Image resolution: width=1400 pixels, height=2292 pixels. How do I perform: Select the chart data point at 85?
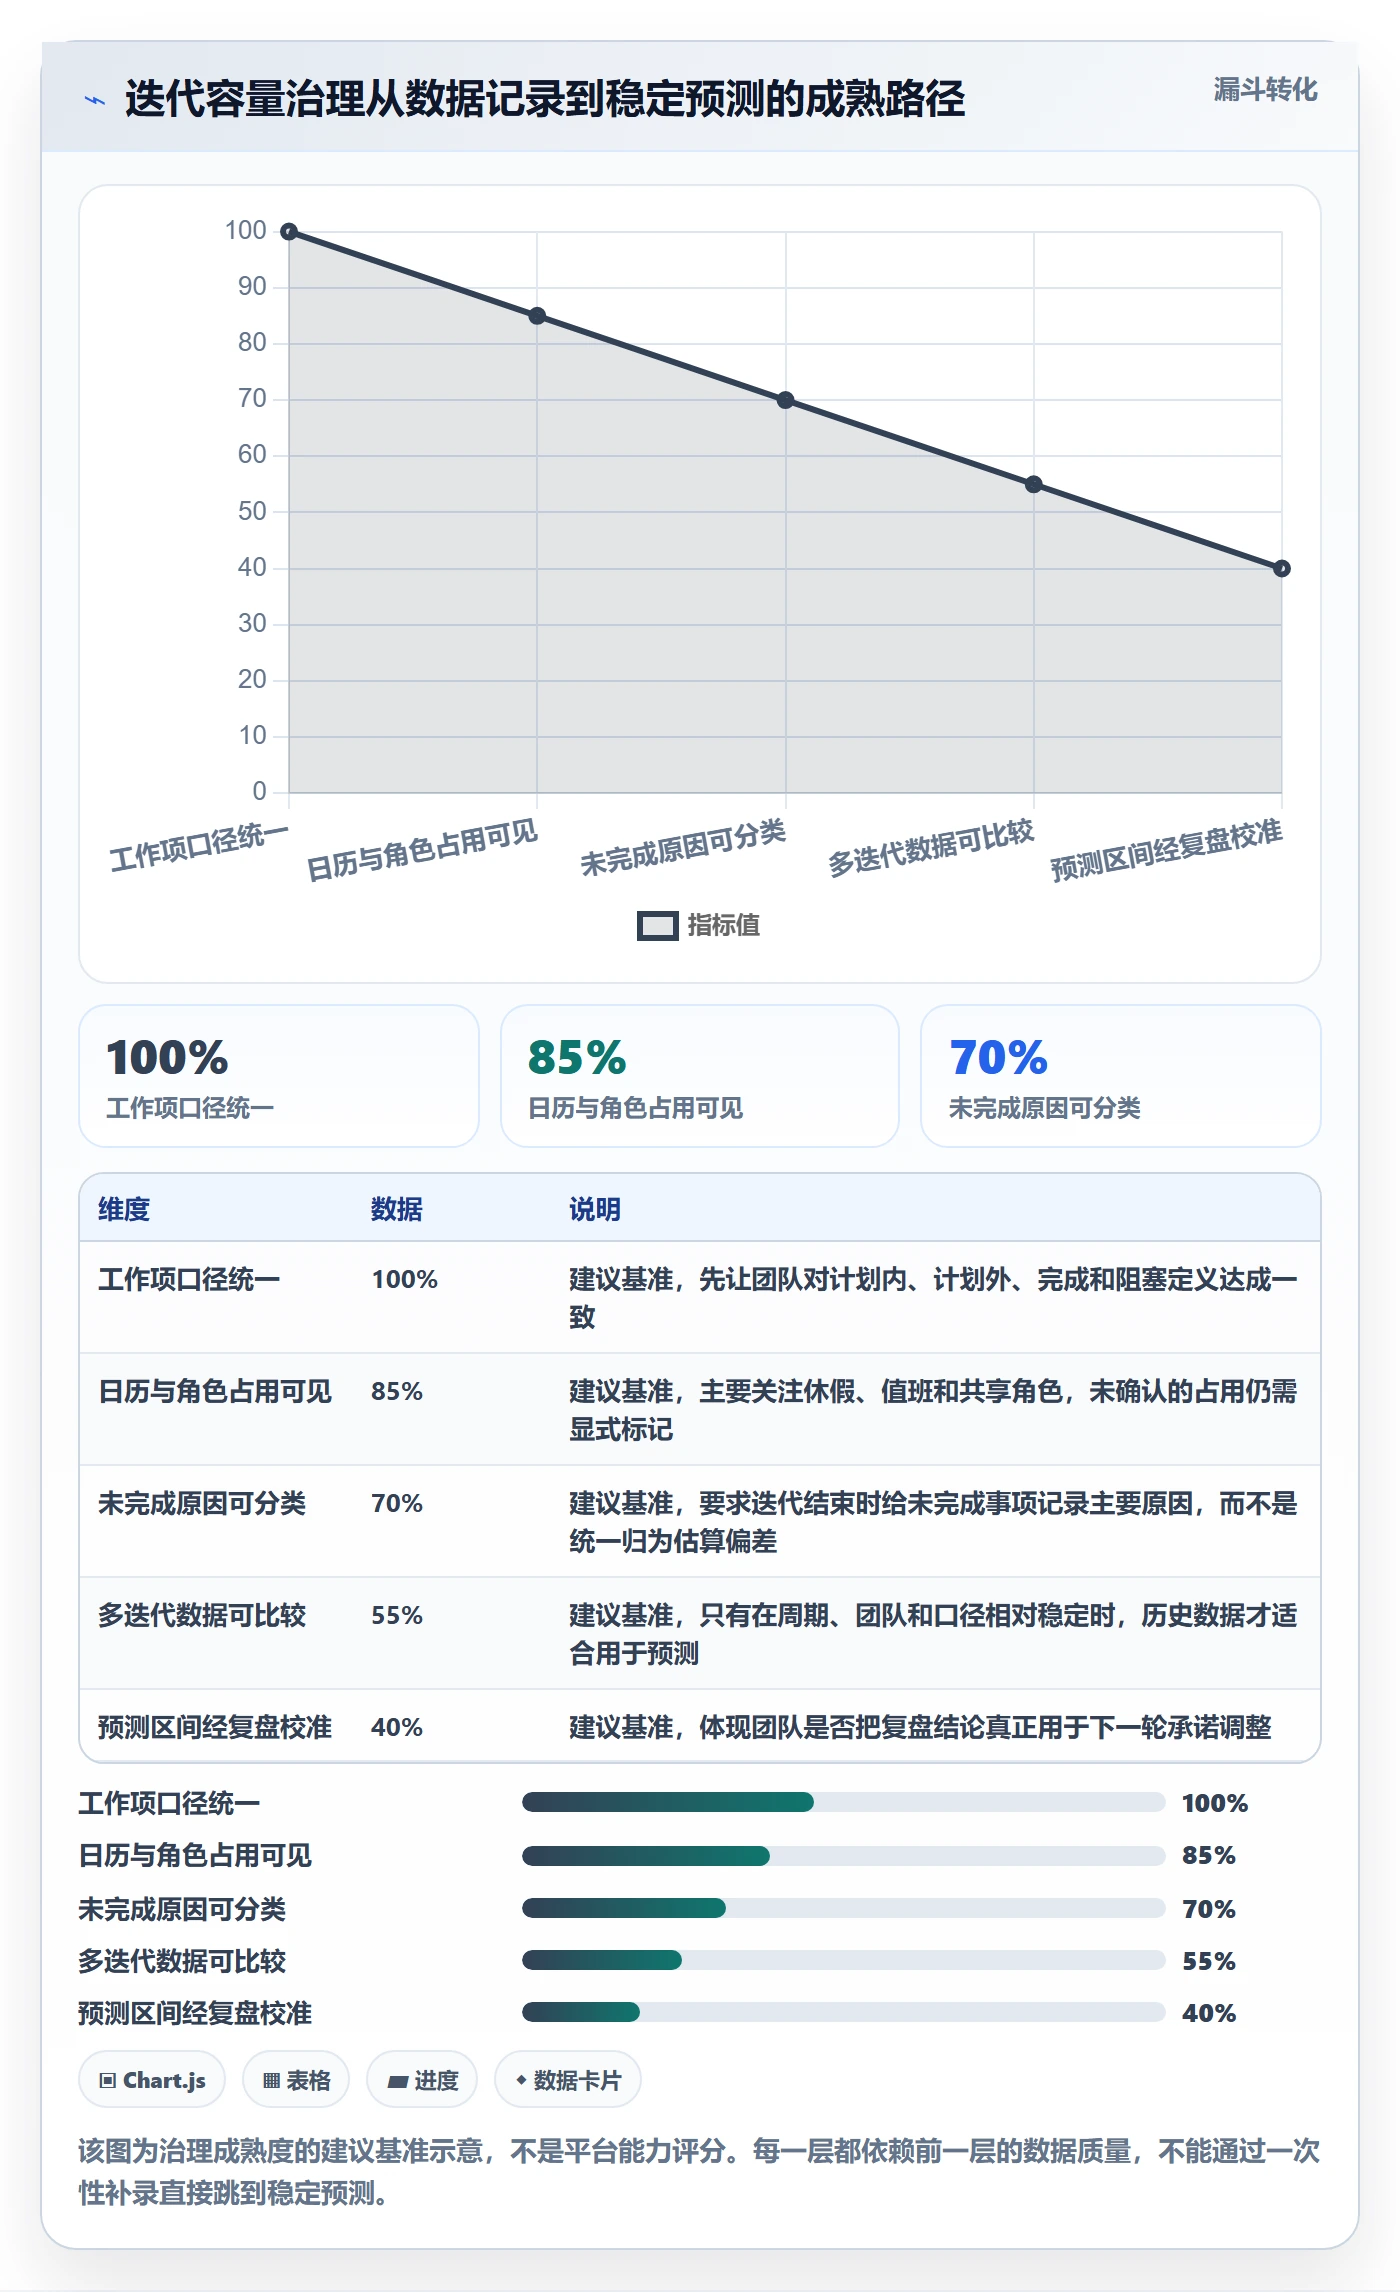(x=537, y=316)
